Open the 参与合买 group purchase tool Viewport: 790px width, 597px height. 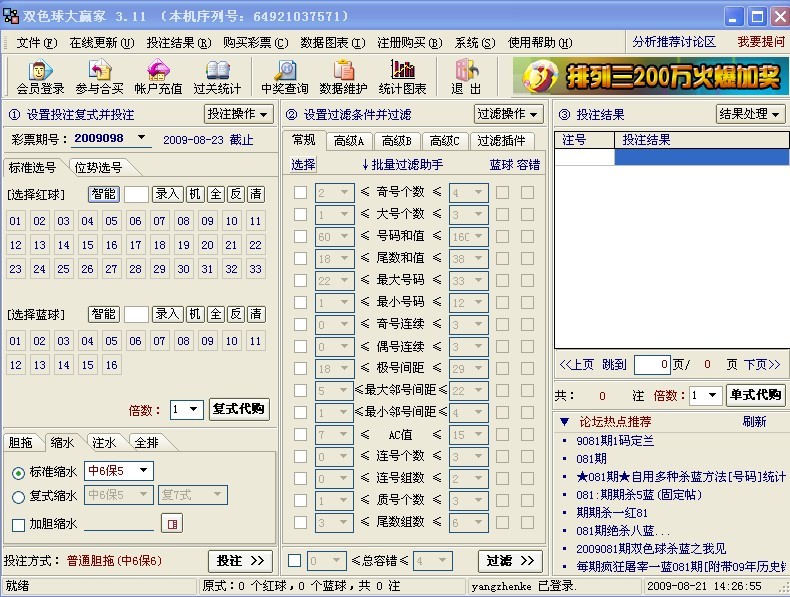(99, 77)
